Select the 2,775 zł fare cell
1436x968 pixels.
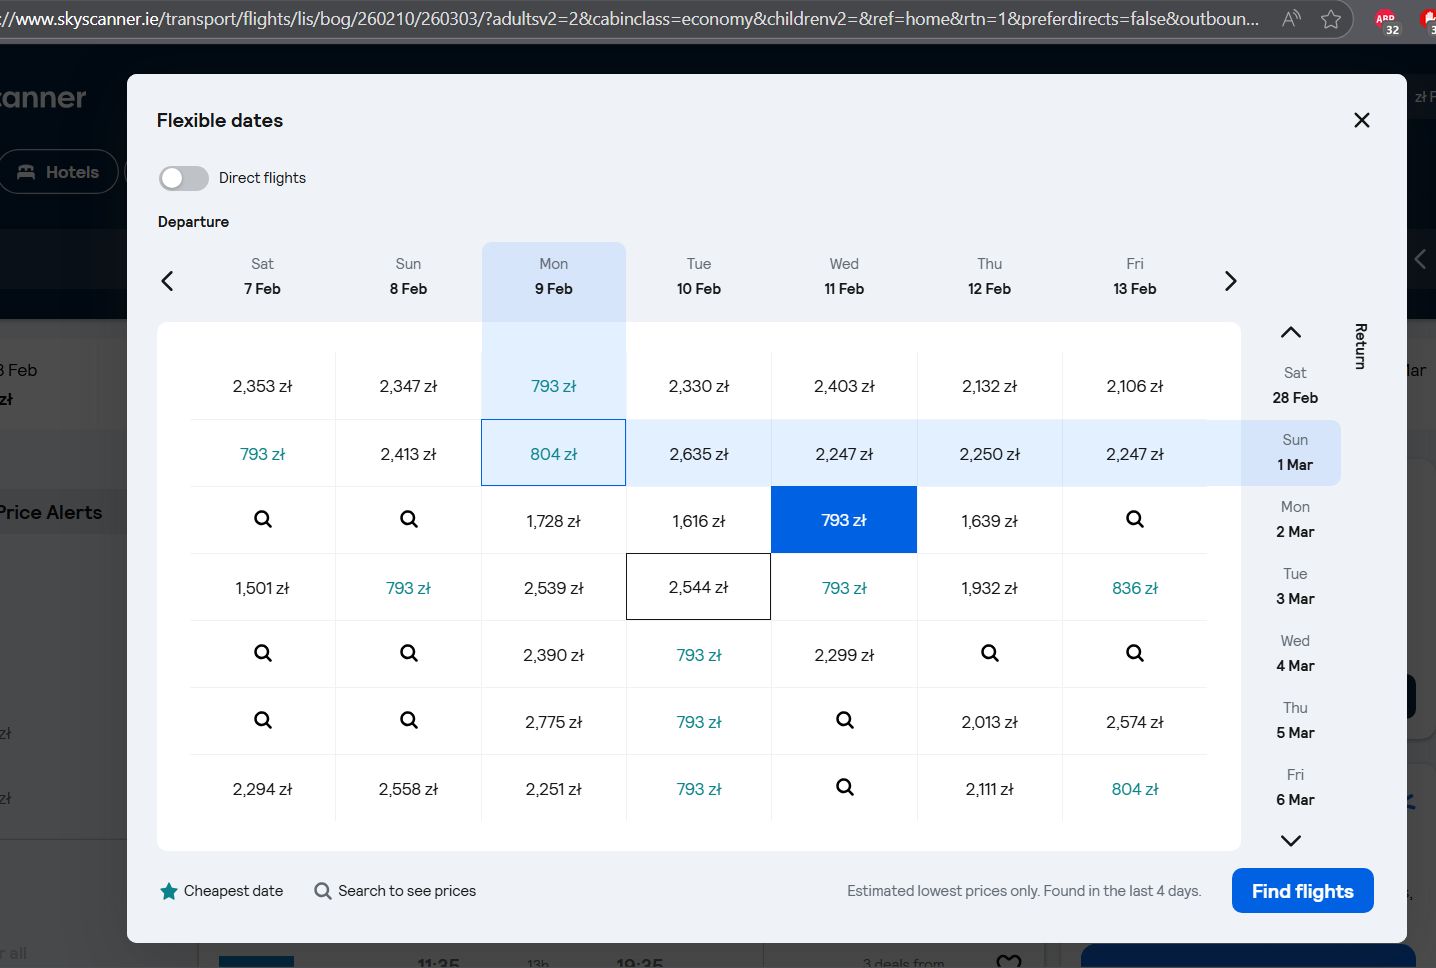click(554, 722)
